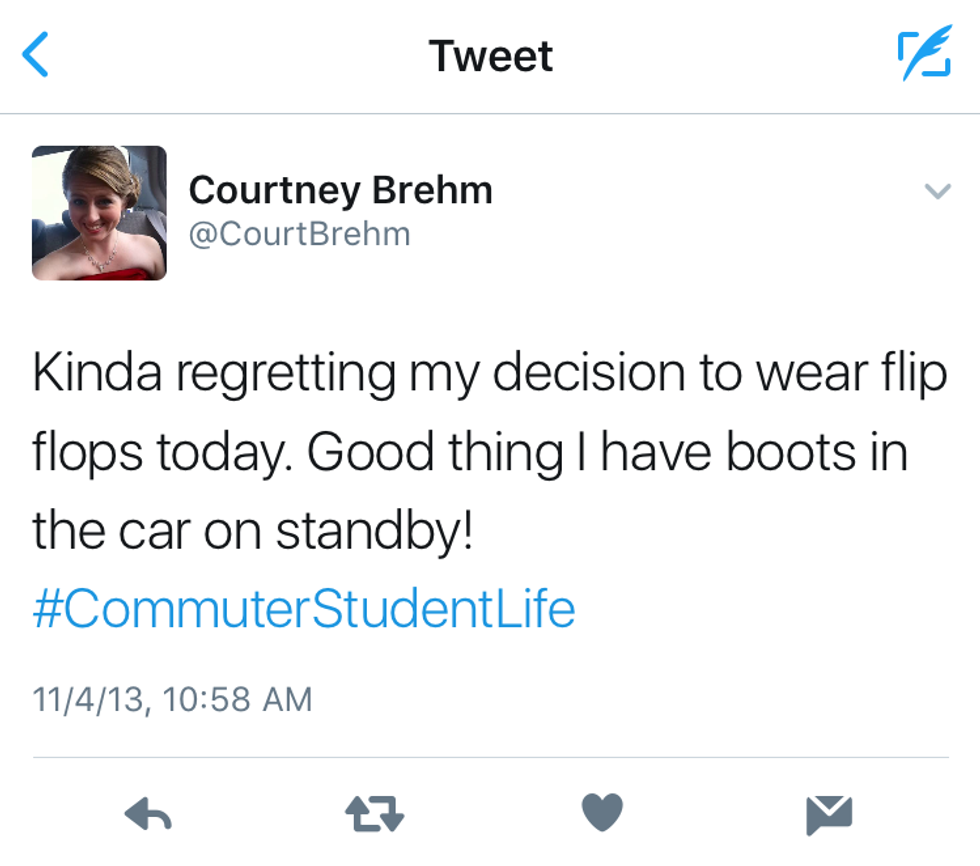Viewport: 980px width, 866px height.
Task: Tap the "Tweet" header title
Action: click(x=490, y=55)
